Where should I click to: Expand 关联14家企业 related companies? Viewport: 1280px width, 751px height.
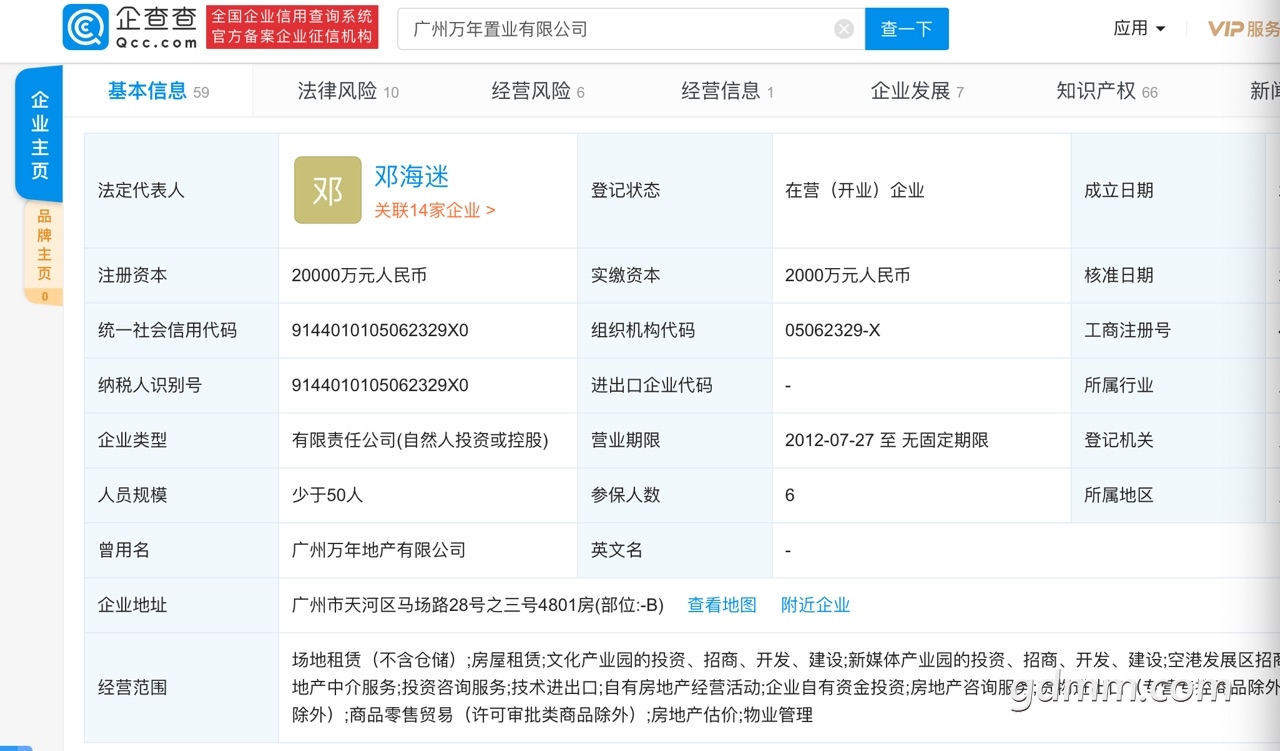(434, 210)
